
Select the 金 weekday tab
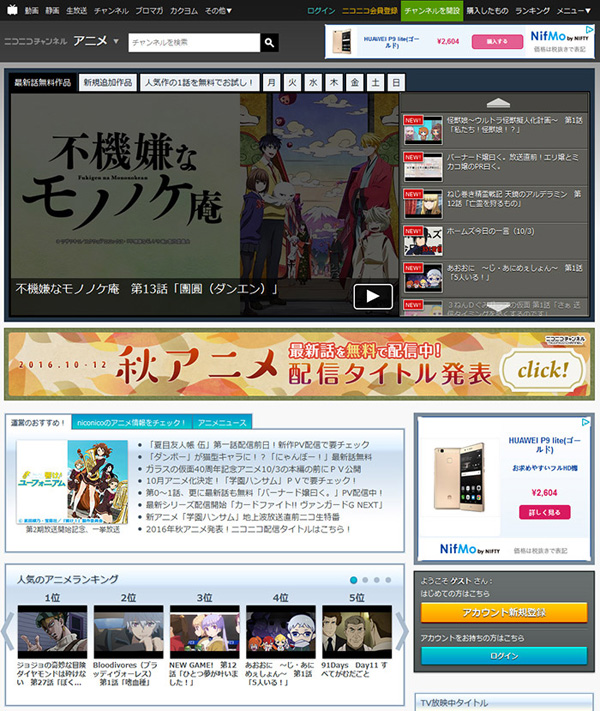355,83
